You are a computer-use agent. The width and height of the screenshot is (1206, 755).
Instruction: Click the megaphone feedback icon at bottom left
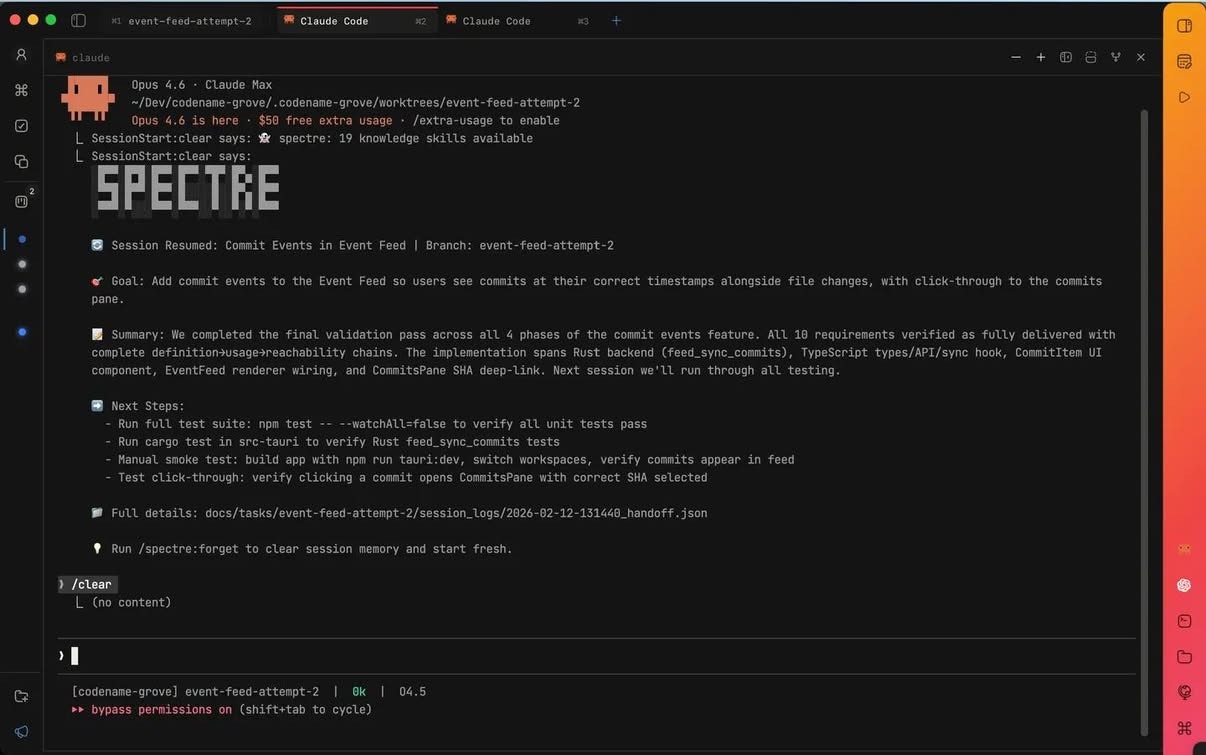pyautogui.click(x=20, y=730)
